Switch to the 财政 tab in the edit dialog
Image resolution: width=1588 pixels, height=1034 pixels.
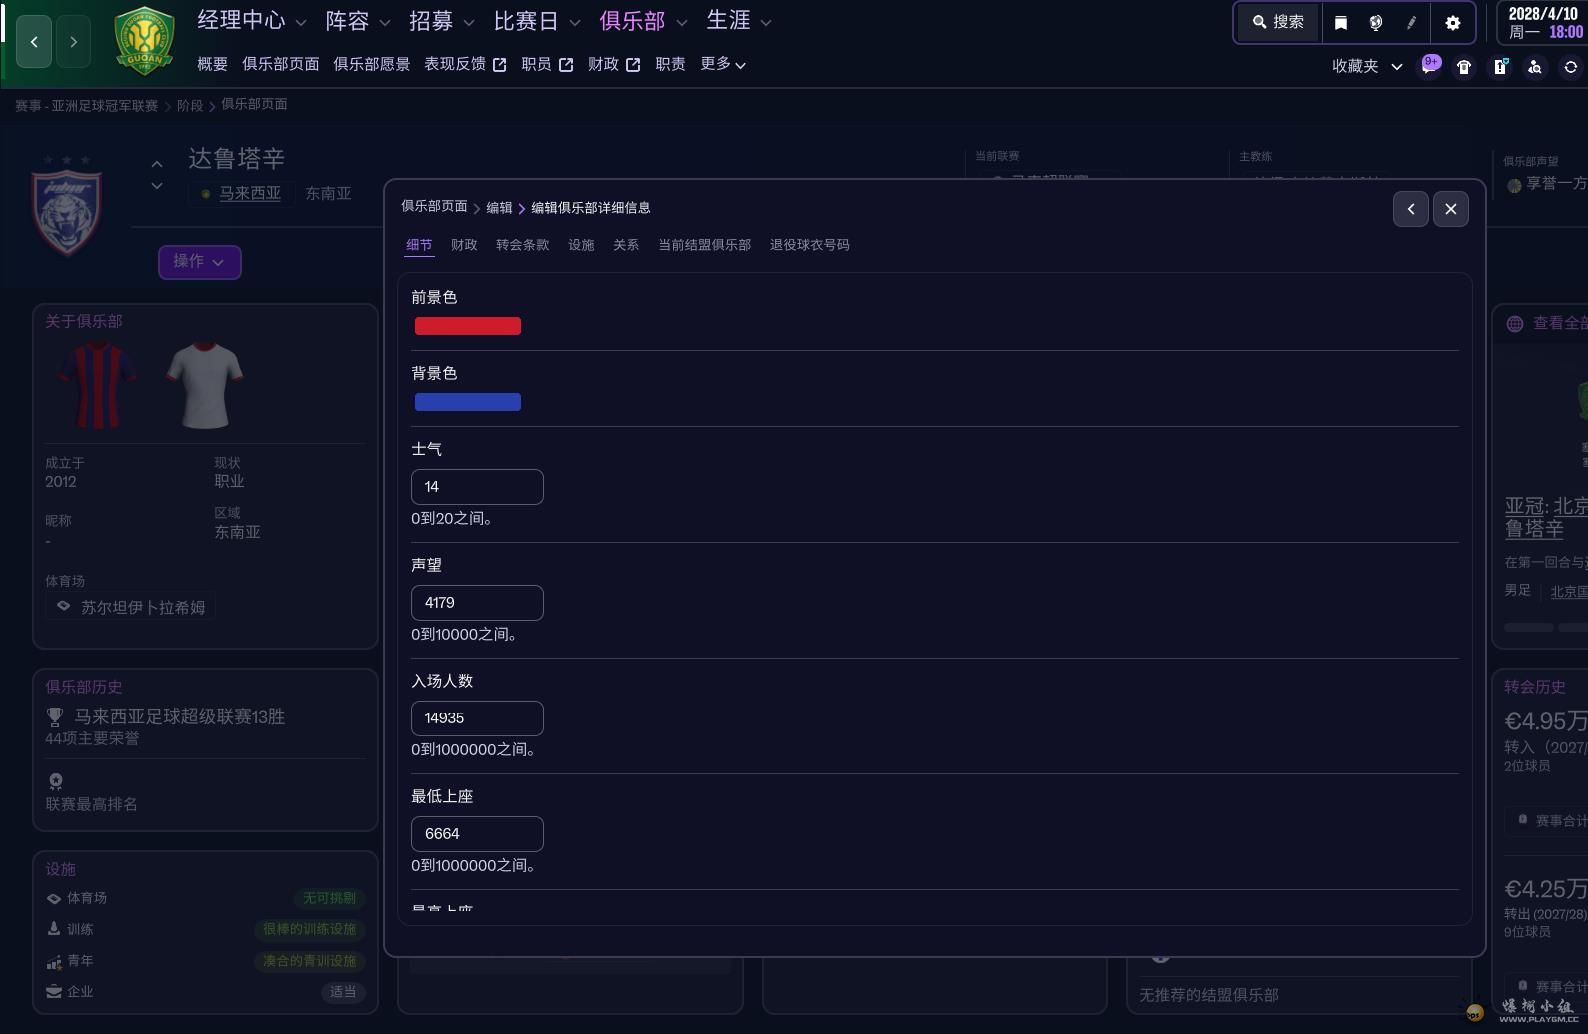click(464, 245)
